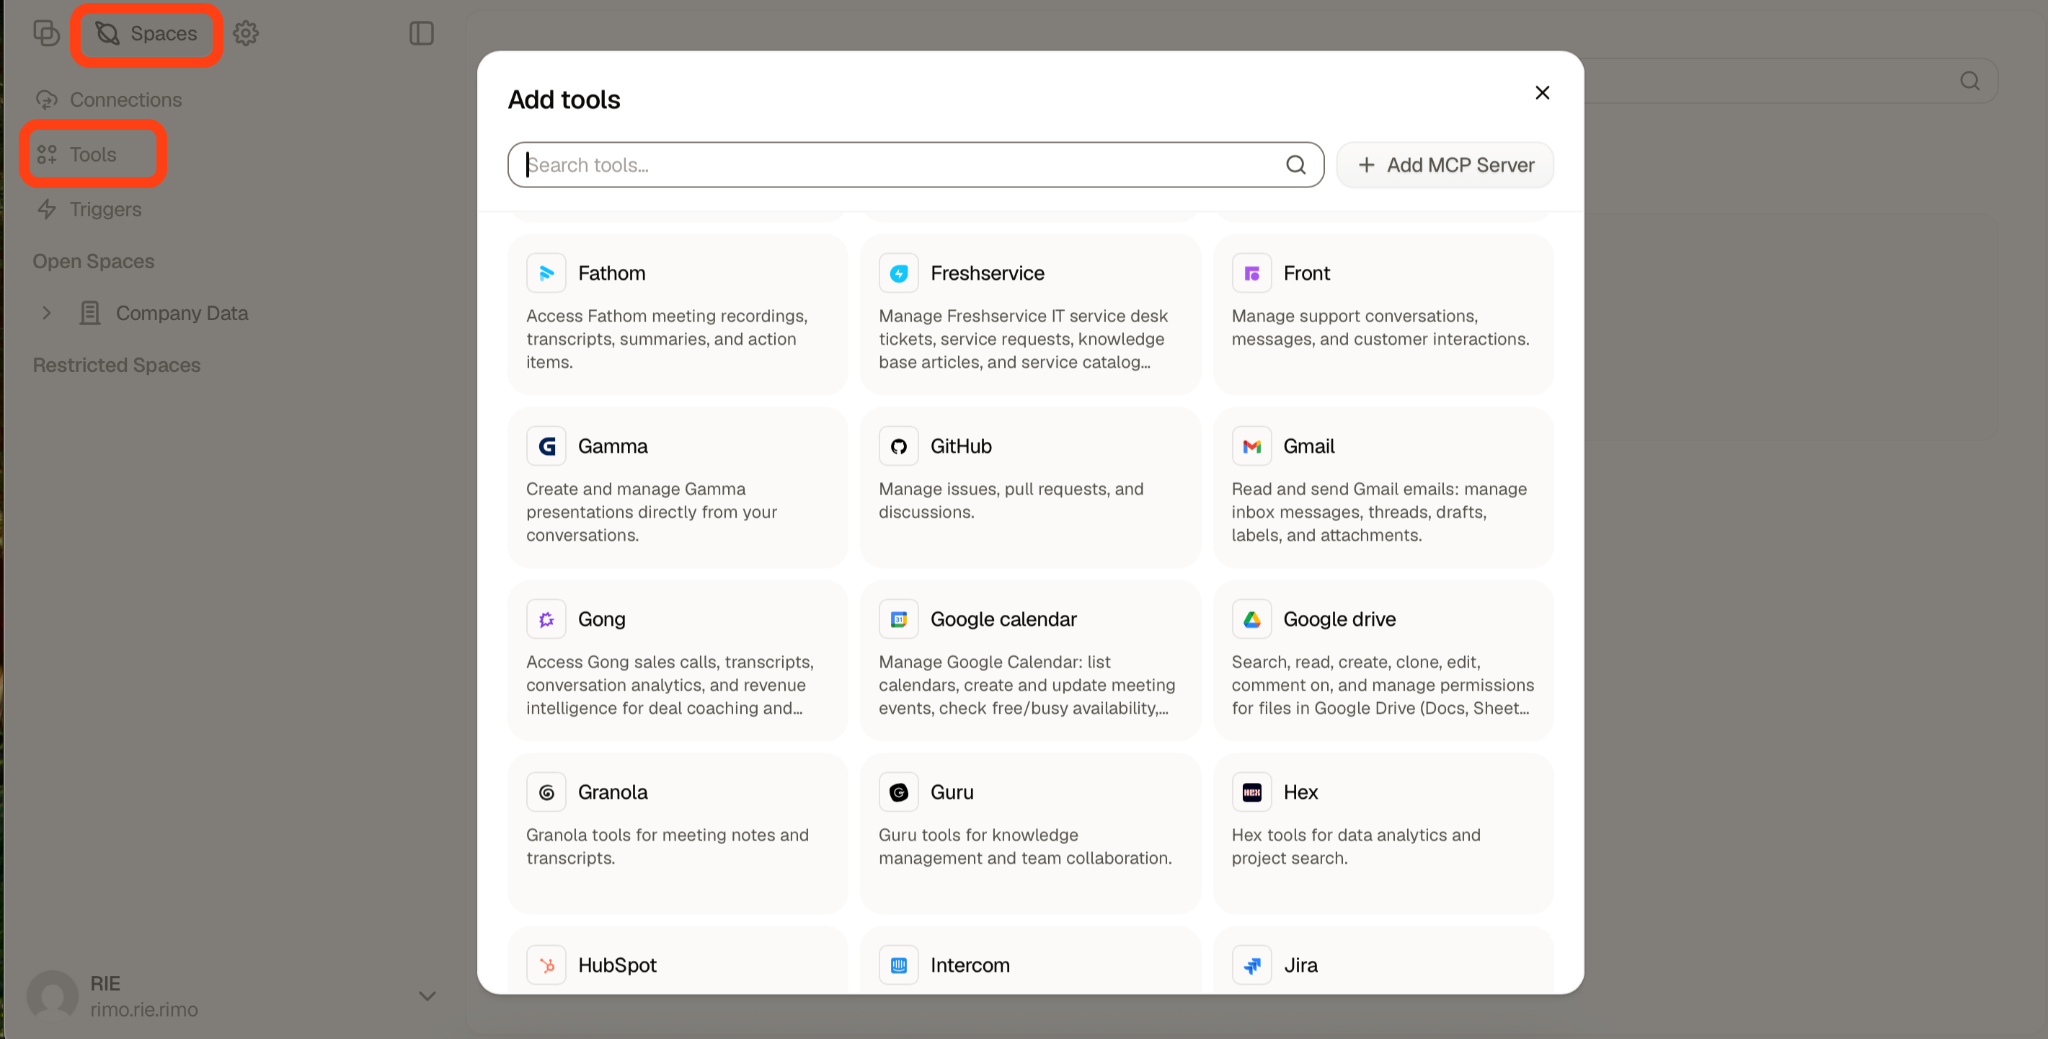
Task: Click the Gong app icon
Action: [546, 619]
